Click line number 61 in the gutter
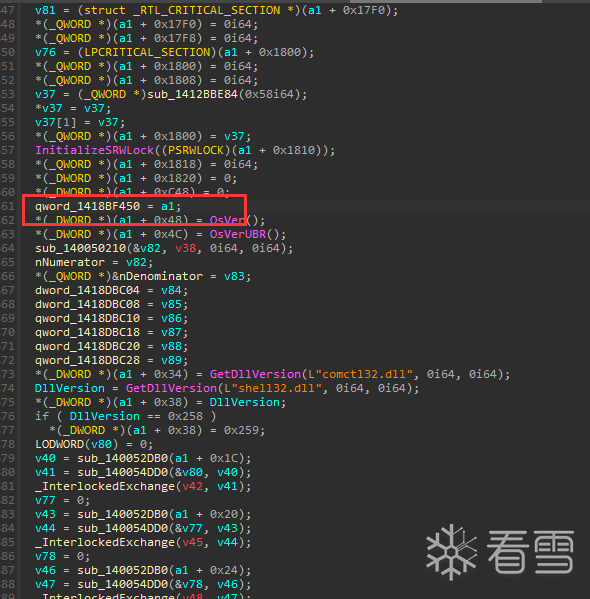Image resolution: width=590 pixels, height=599 pixels. (8, 206)
